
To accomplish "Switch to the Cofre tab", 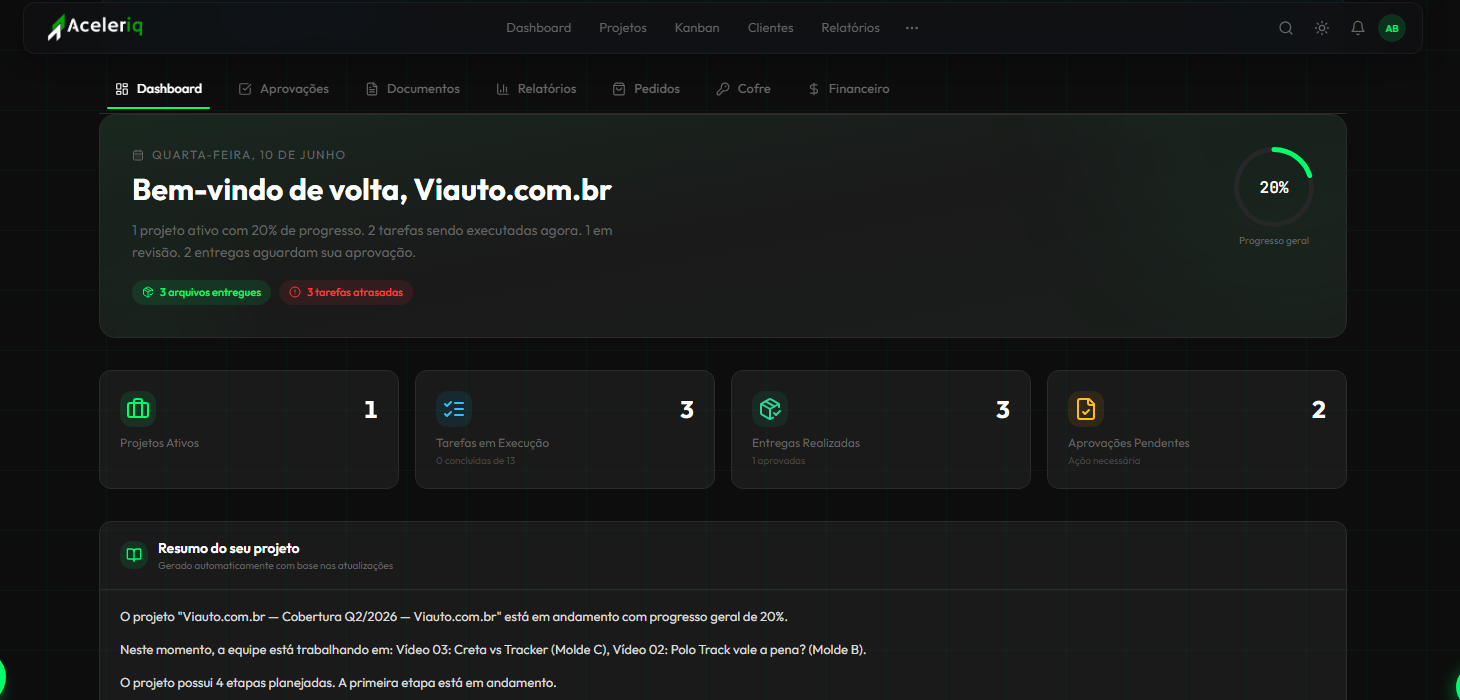I will (743, 89).
